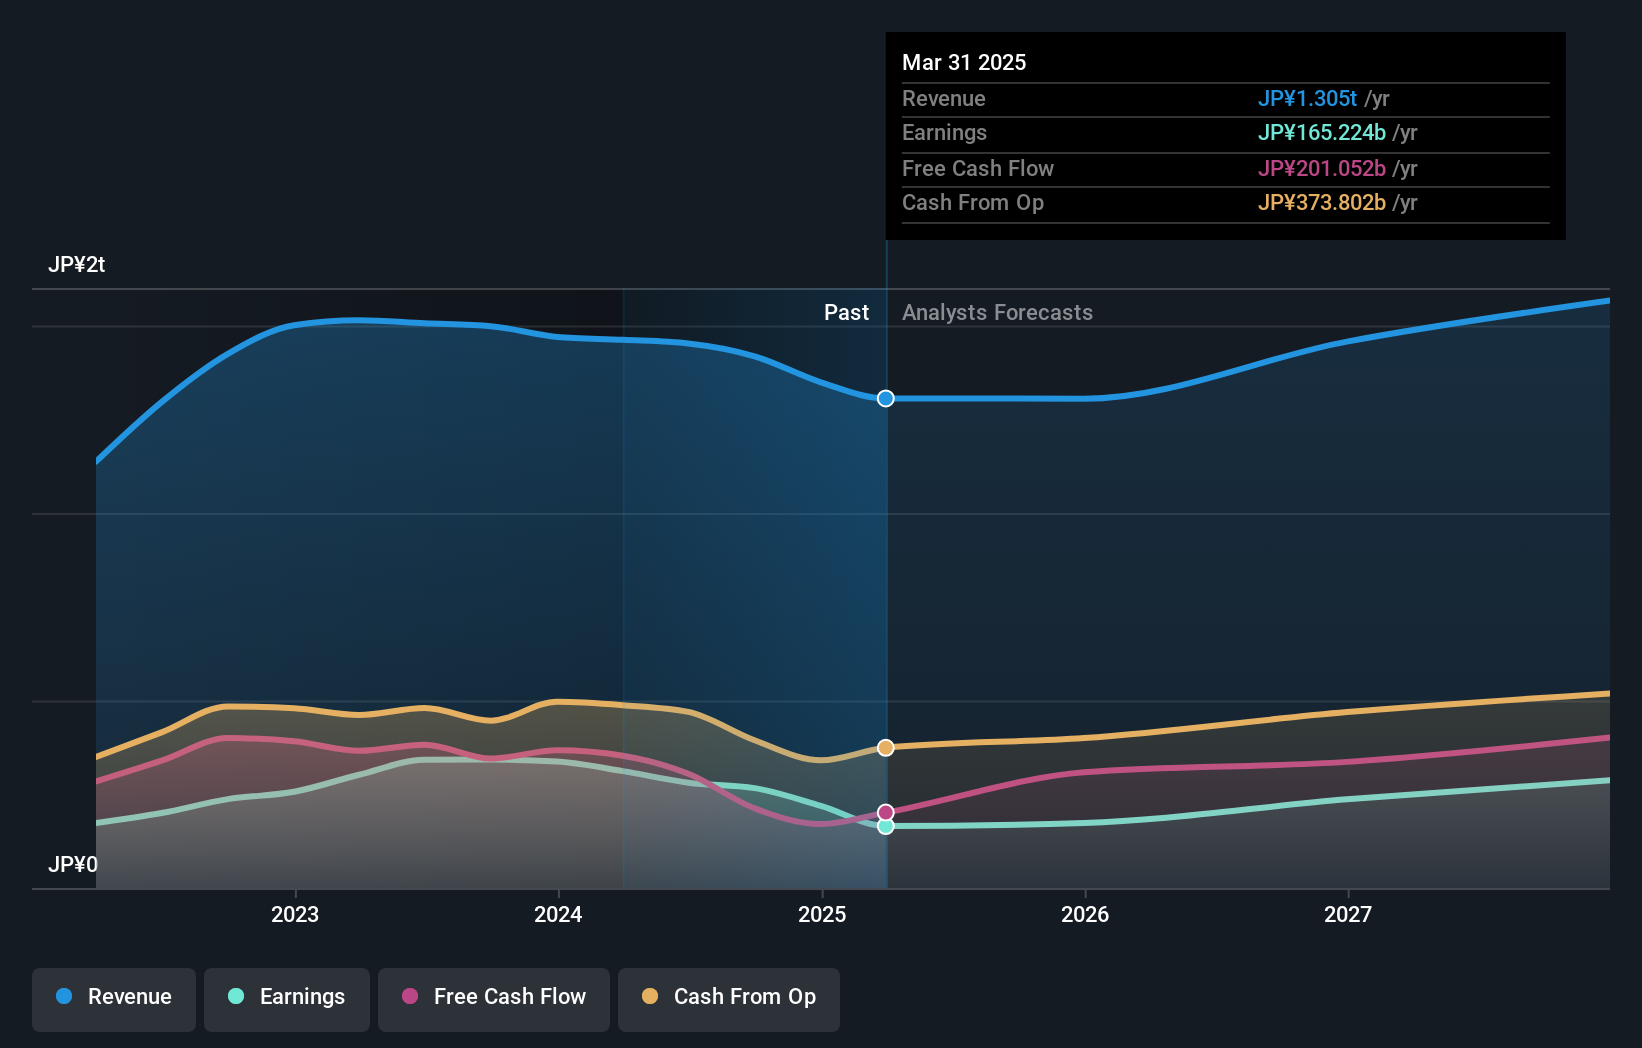
Task: Toggle the Earnings legend button
Action: click(x=287, y=999)
